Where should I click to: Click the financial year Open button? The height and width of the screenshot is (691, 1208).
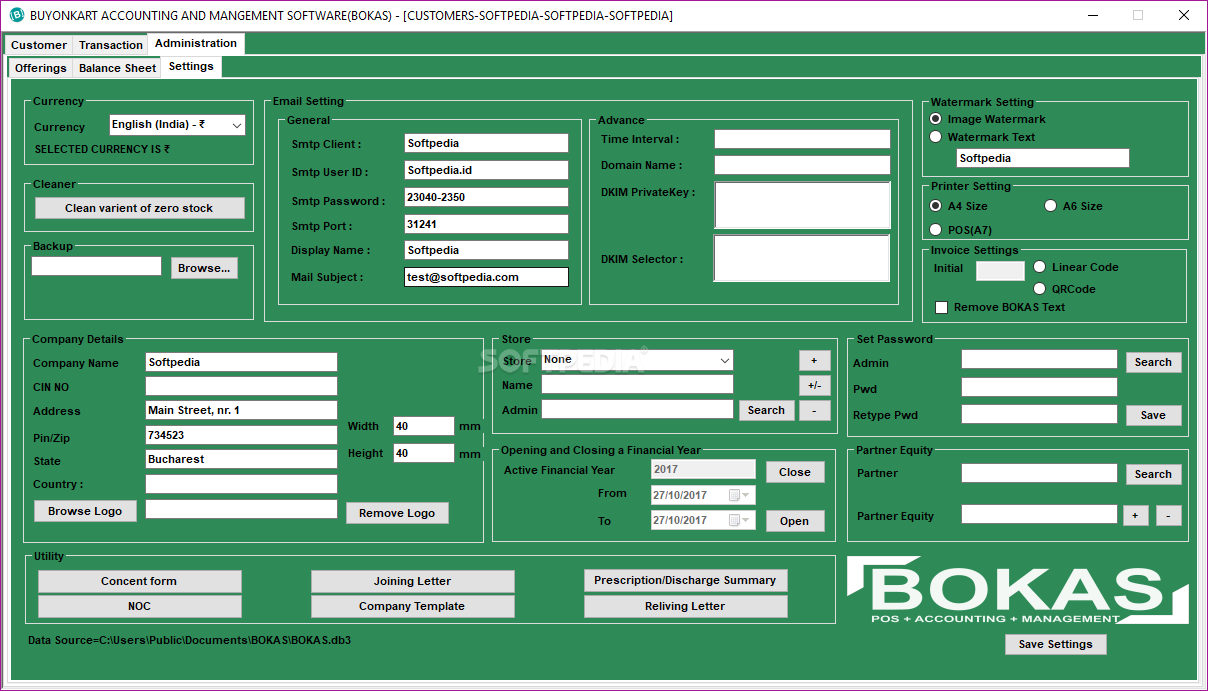795,521
